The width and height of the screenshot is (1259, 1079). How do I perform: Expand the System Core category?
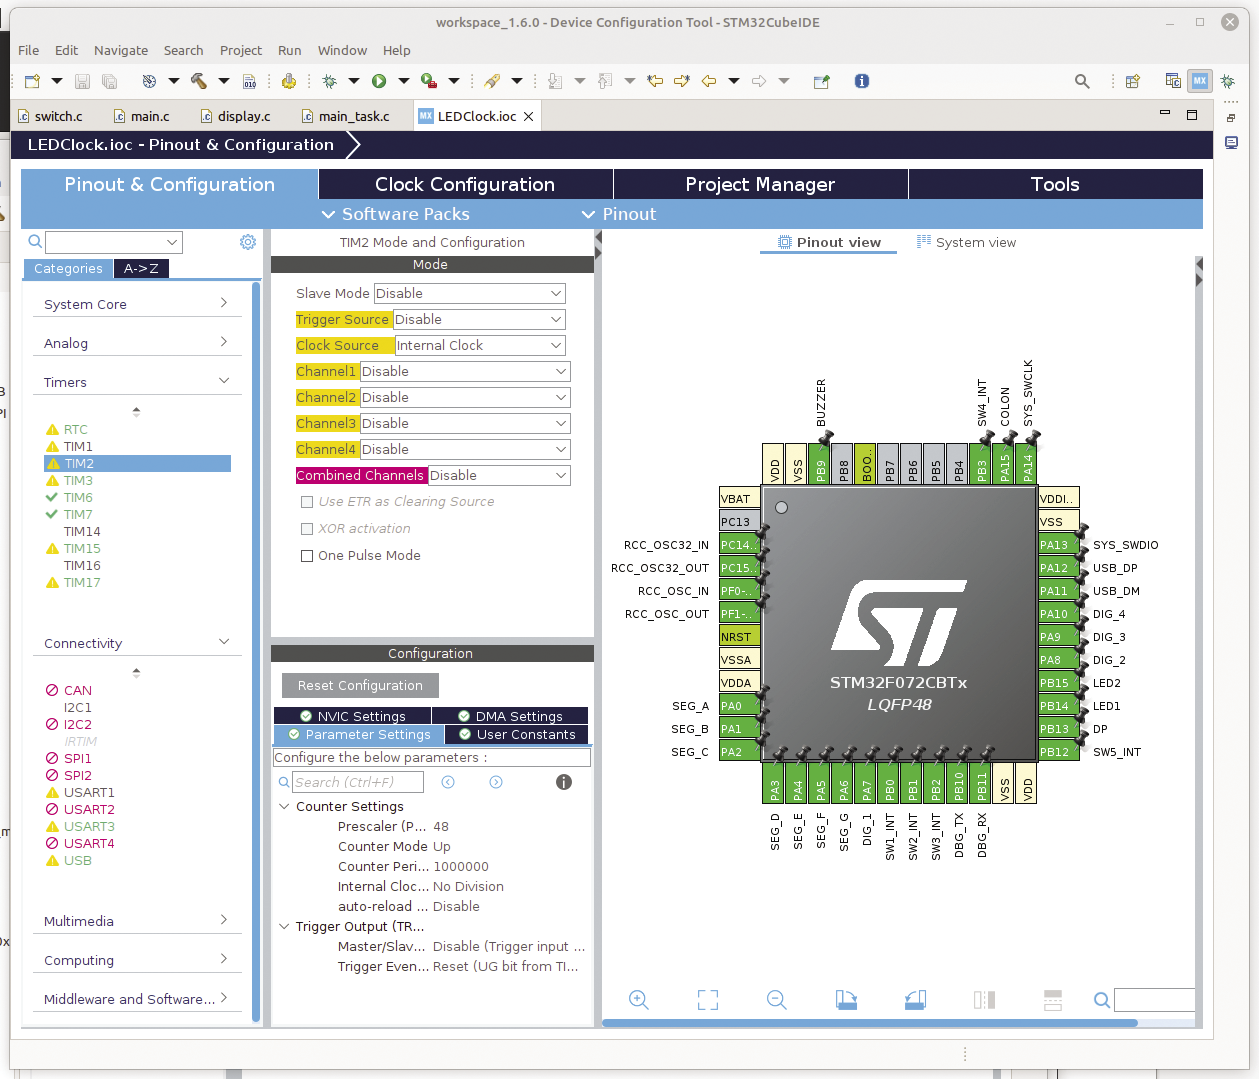click(x=136, y=304)
